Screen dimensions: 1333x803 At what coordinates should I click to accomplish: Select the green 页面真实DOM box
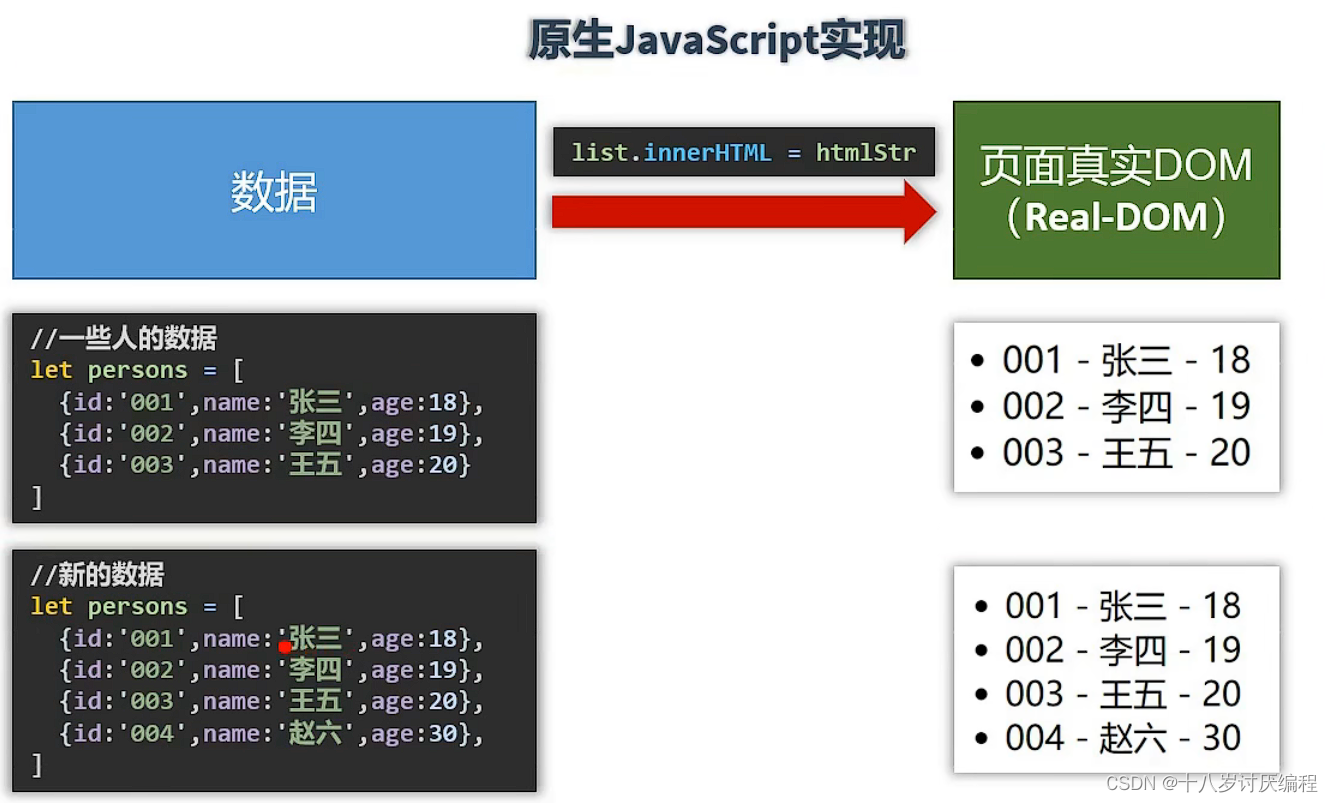(x=1116, y=190)
